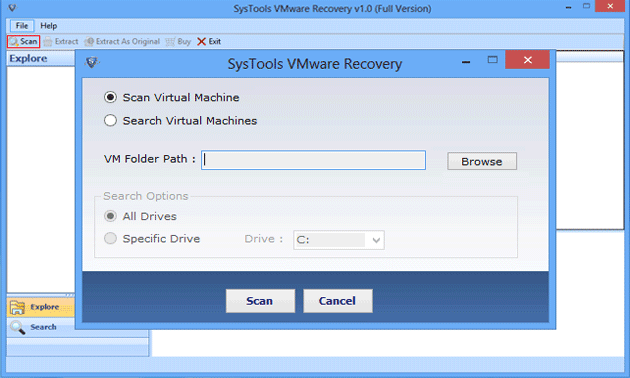The image size is (630, 378).
Task: Click the Browse button
Action: [482, 161]
